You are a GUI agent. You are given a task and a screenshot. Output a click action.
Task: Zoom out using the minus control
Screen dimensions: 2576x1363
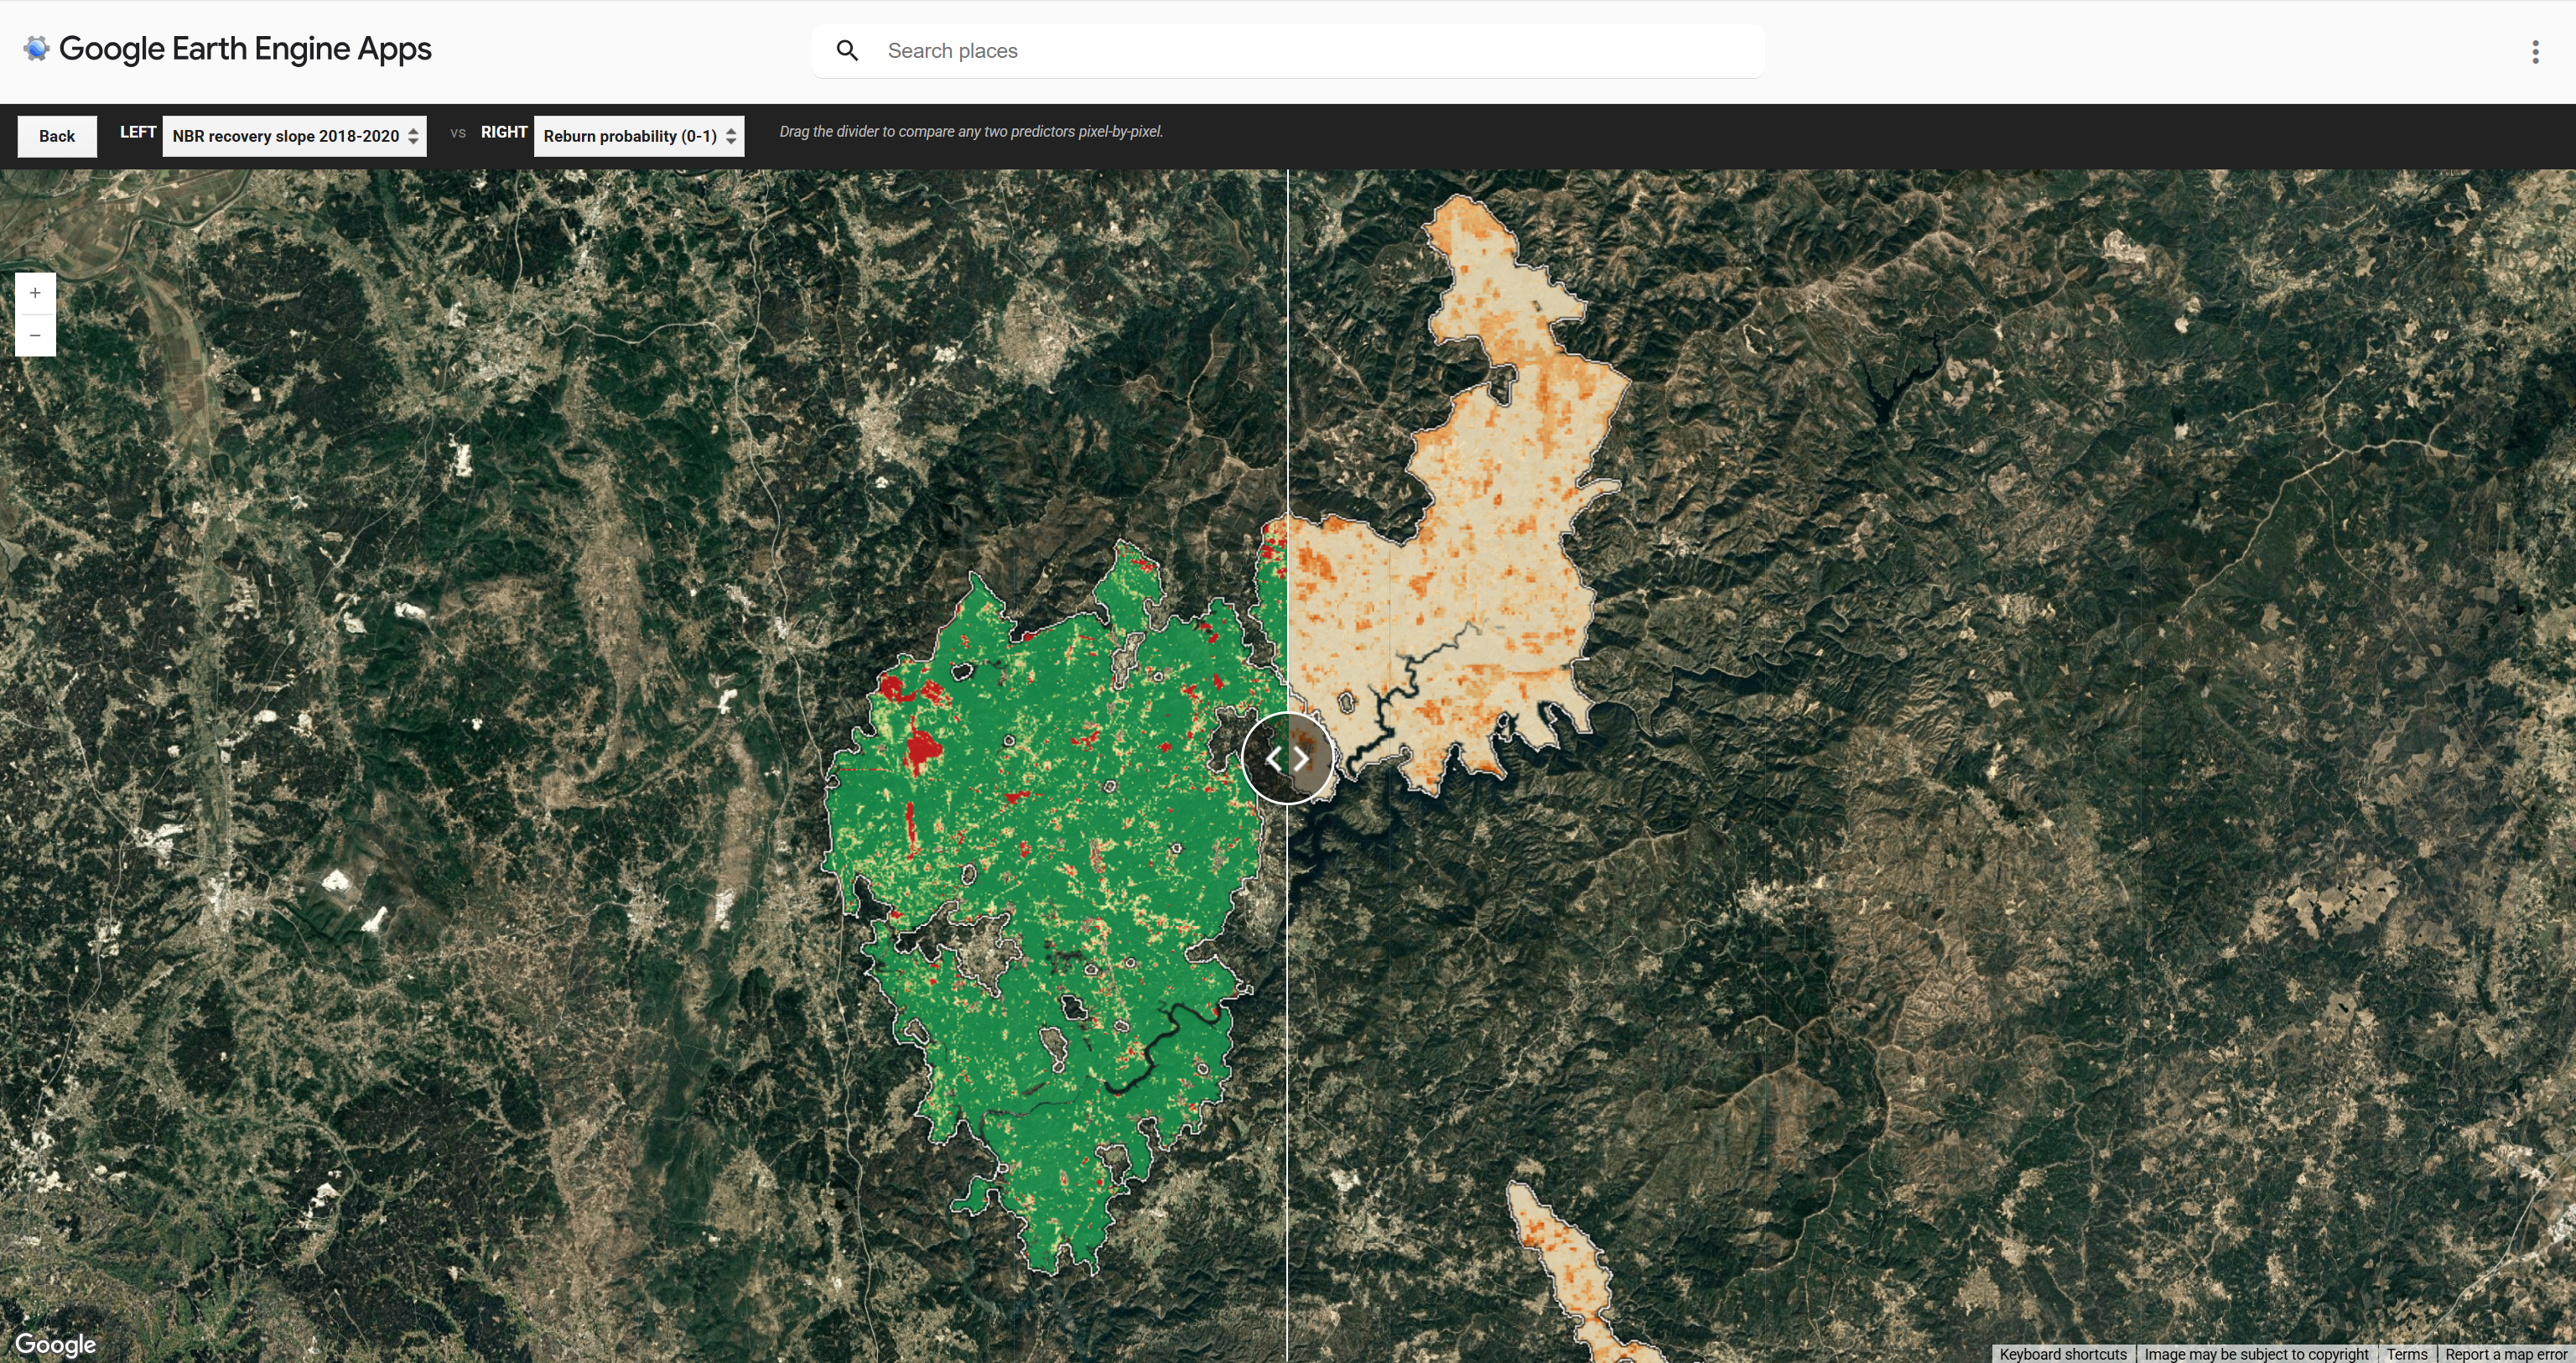pos(35,335)
